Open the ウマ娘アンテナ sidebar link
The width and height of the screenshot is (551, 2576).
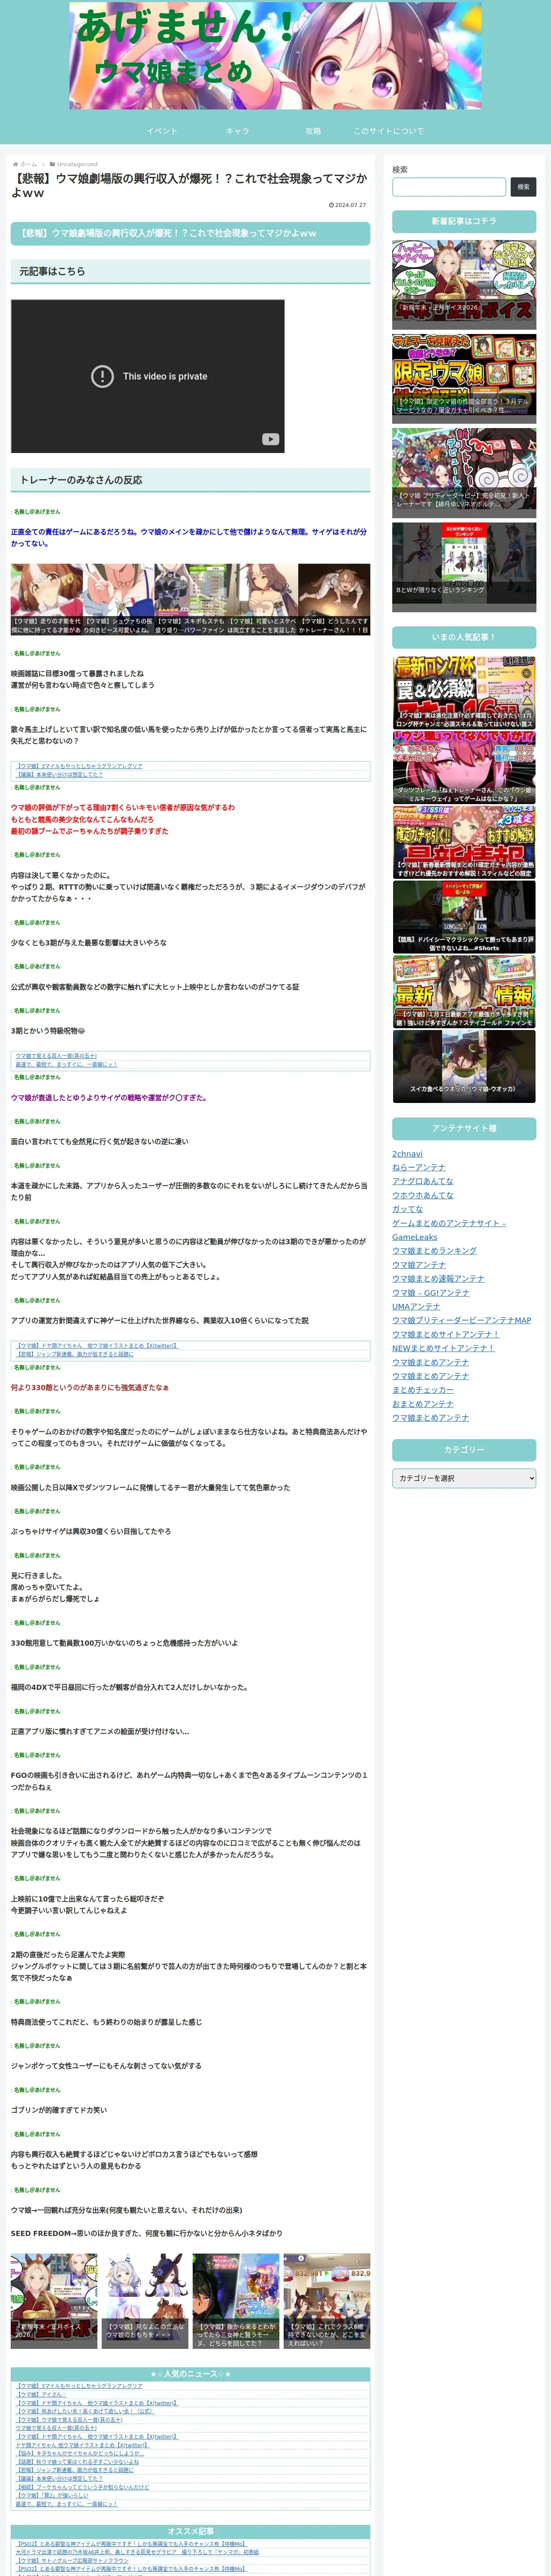(x=419, y=1265)
